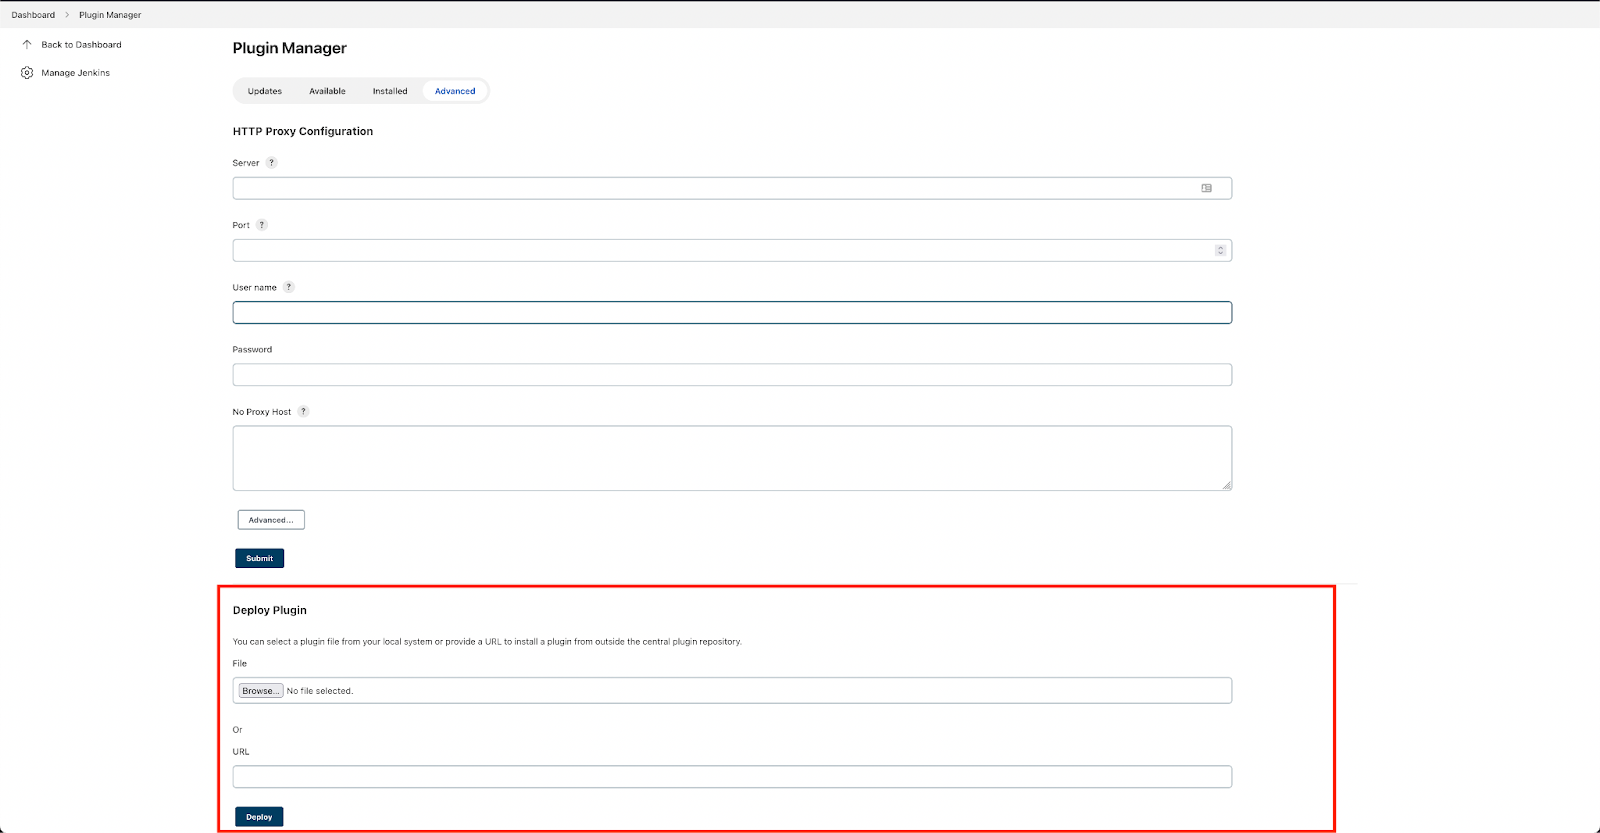Focus the No Proxy Host text area

(x=732, y=458)
